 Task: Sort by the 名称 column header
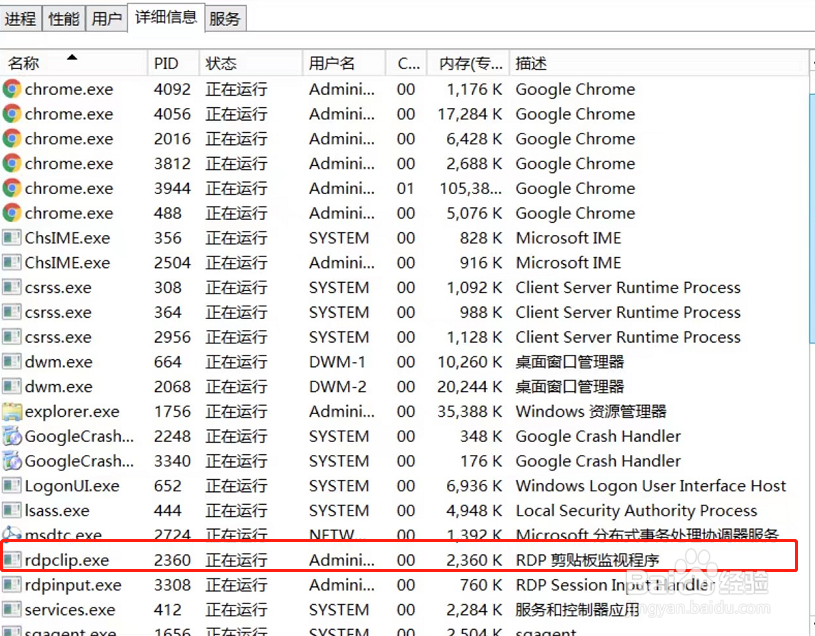(74, 63)
